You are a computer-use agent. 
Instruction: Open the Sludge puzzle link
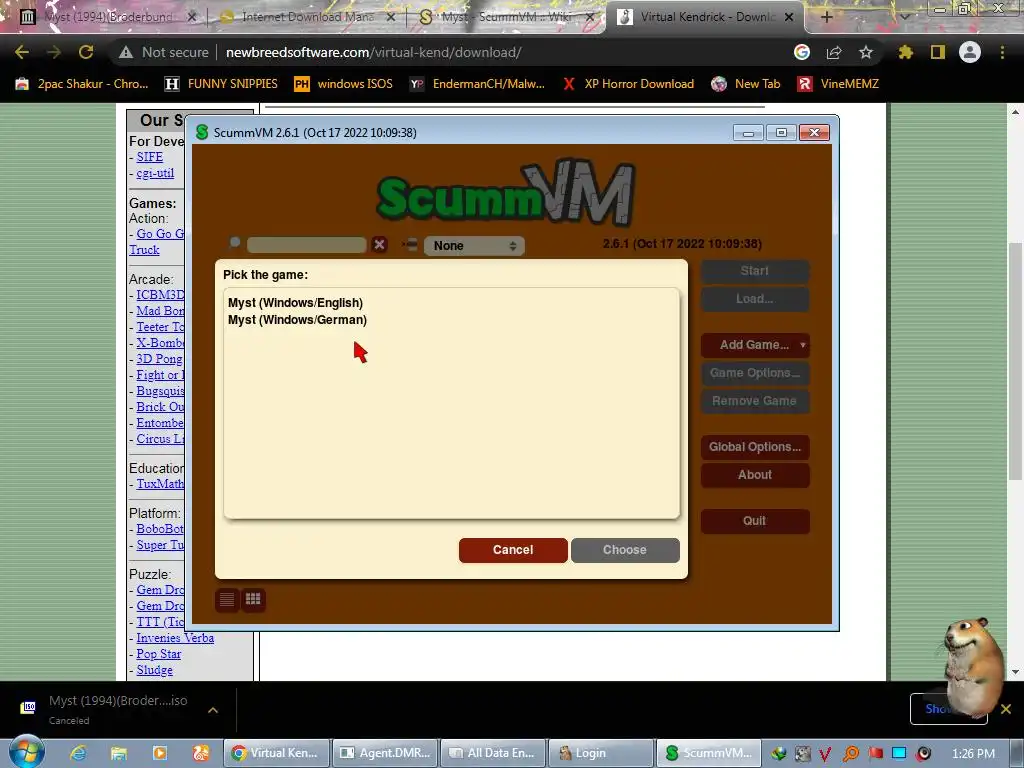(155, 670)
